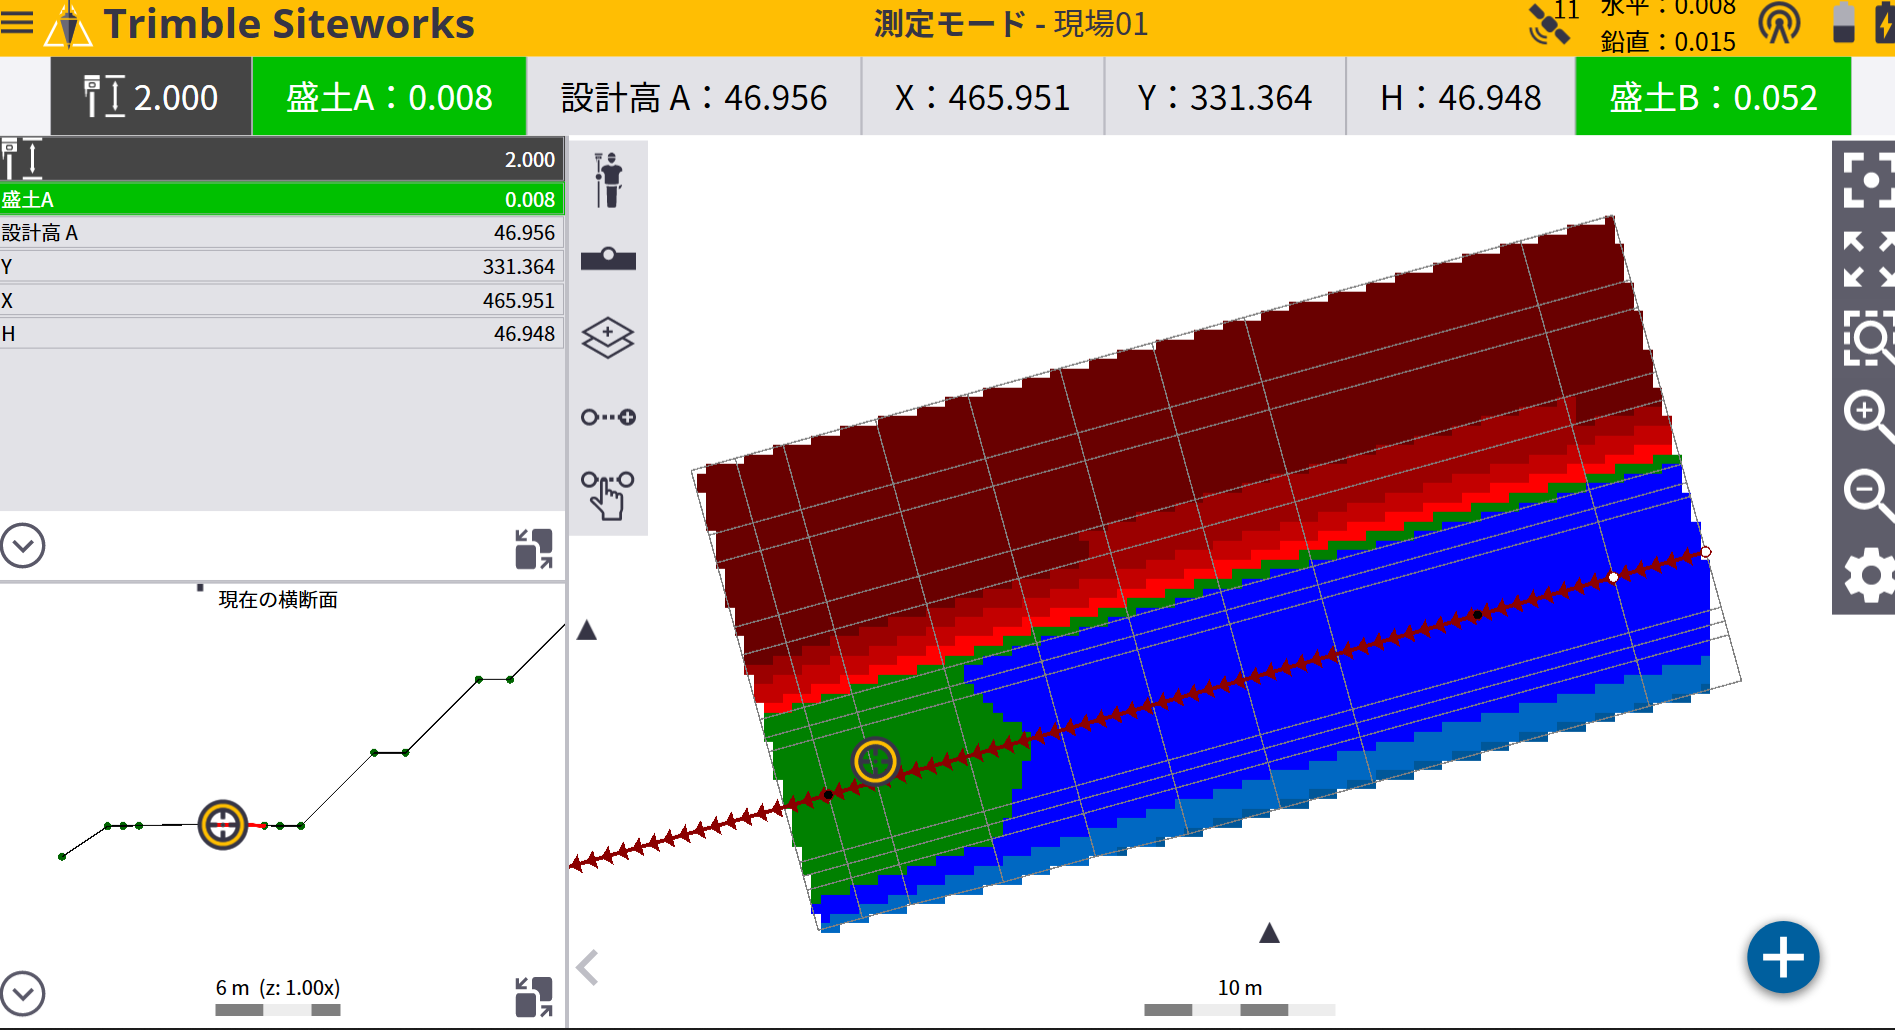Screen dimensions: 1895x1030
Task: Expand the info panel to full view
Action: tap(533, 549)
